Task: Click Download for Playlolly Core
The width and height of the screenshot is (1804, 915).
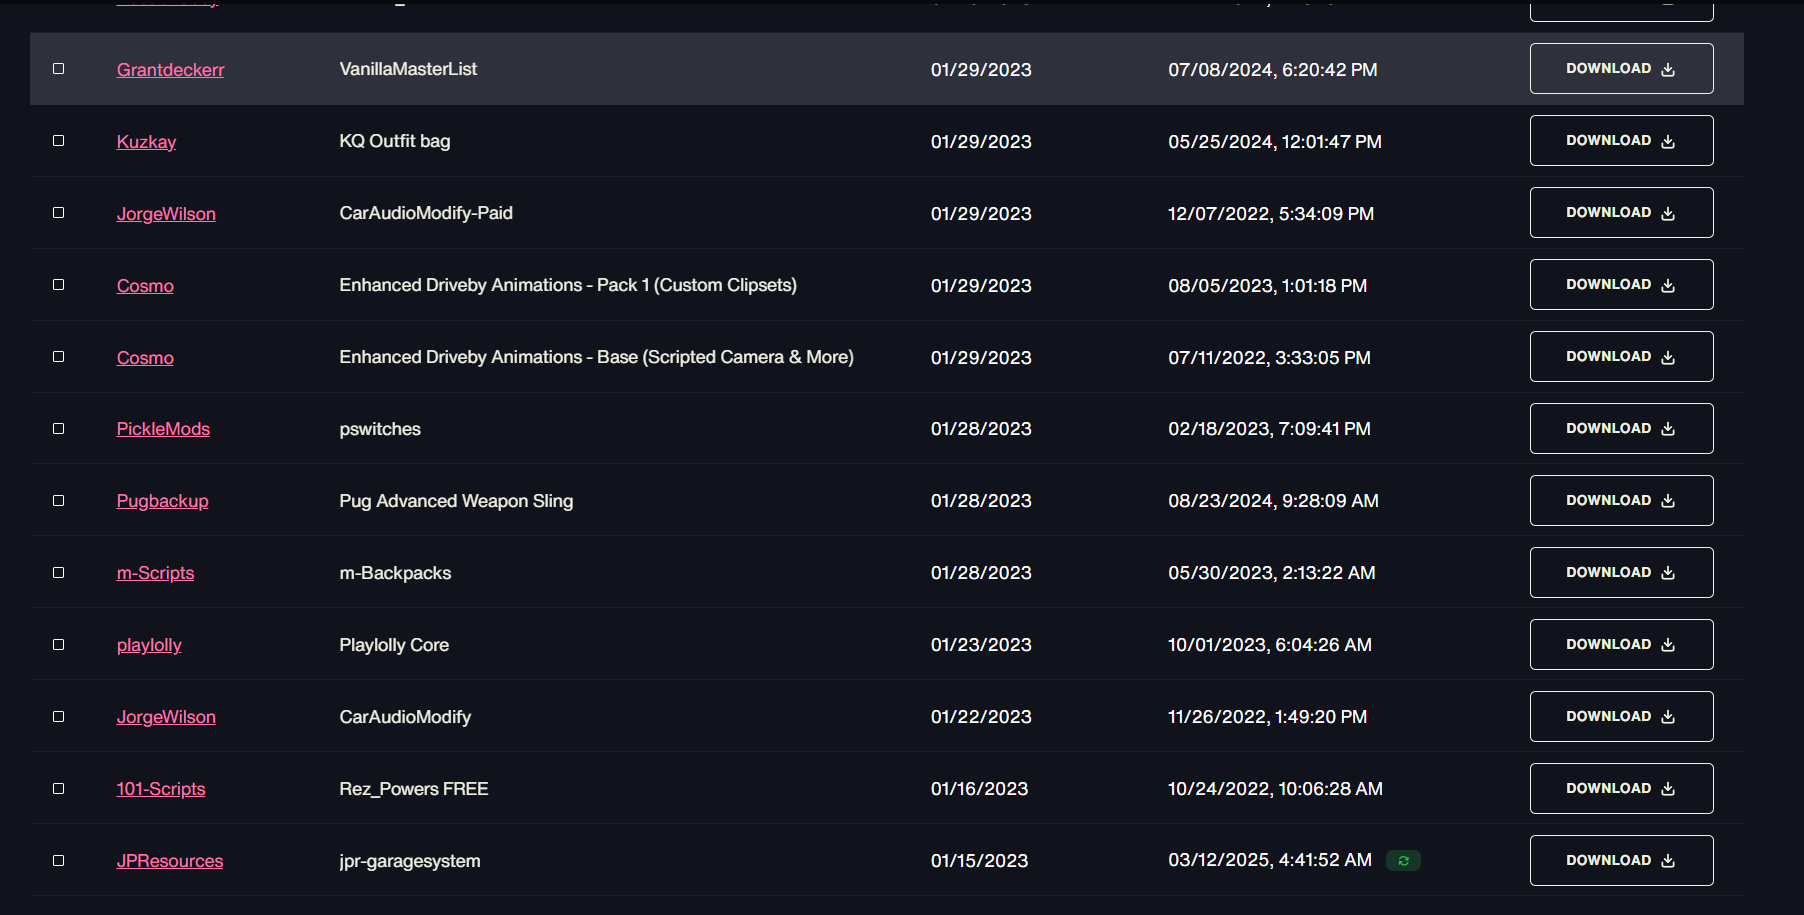Action: tap(1621, 645)
